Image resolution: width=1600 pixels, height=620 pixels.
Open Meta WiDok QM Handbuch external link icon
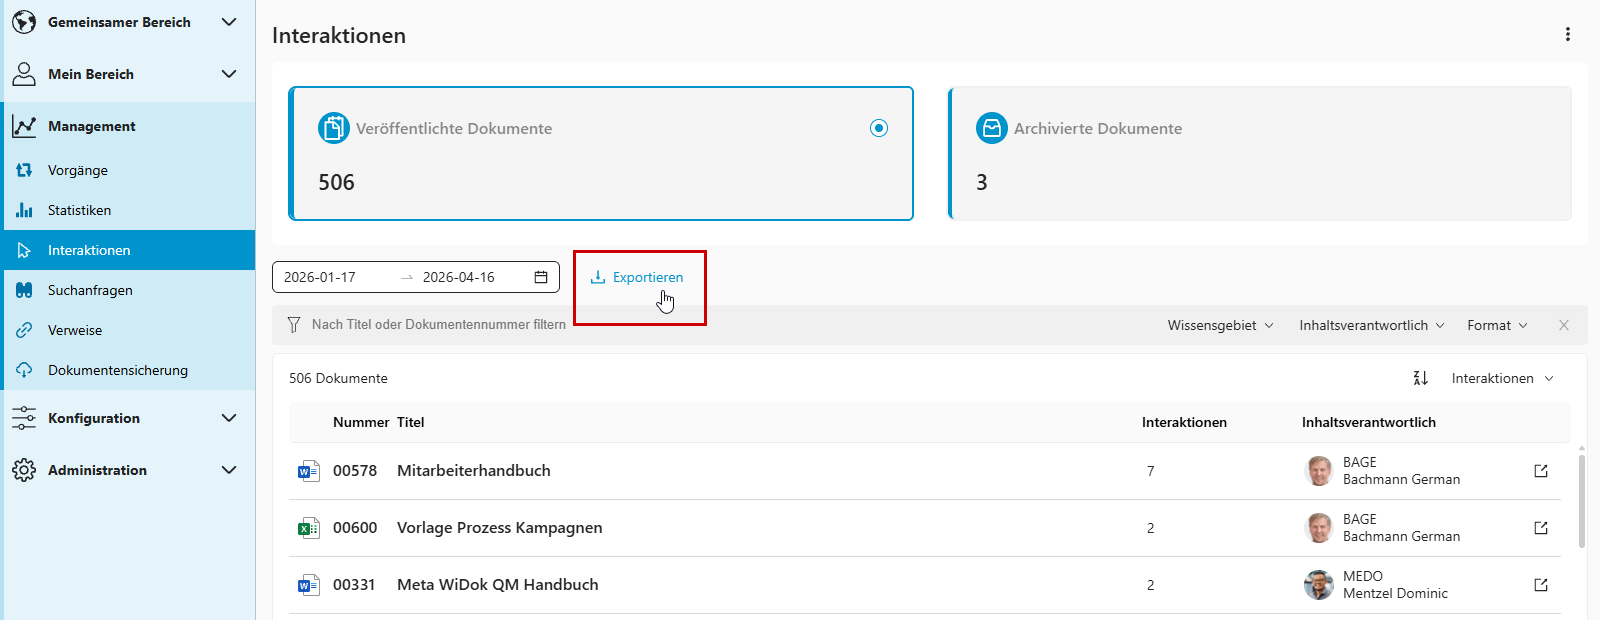(x=1541, y=585)
